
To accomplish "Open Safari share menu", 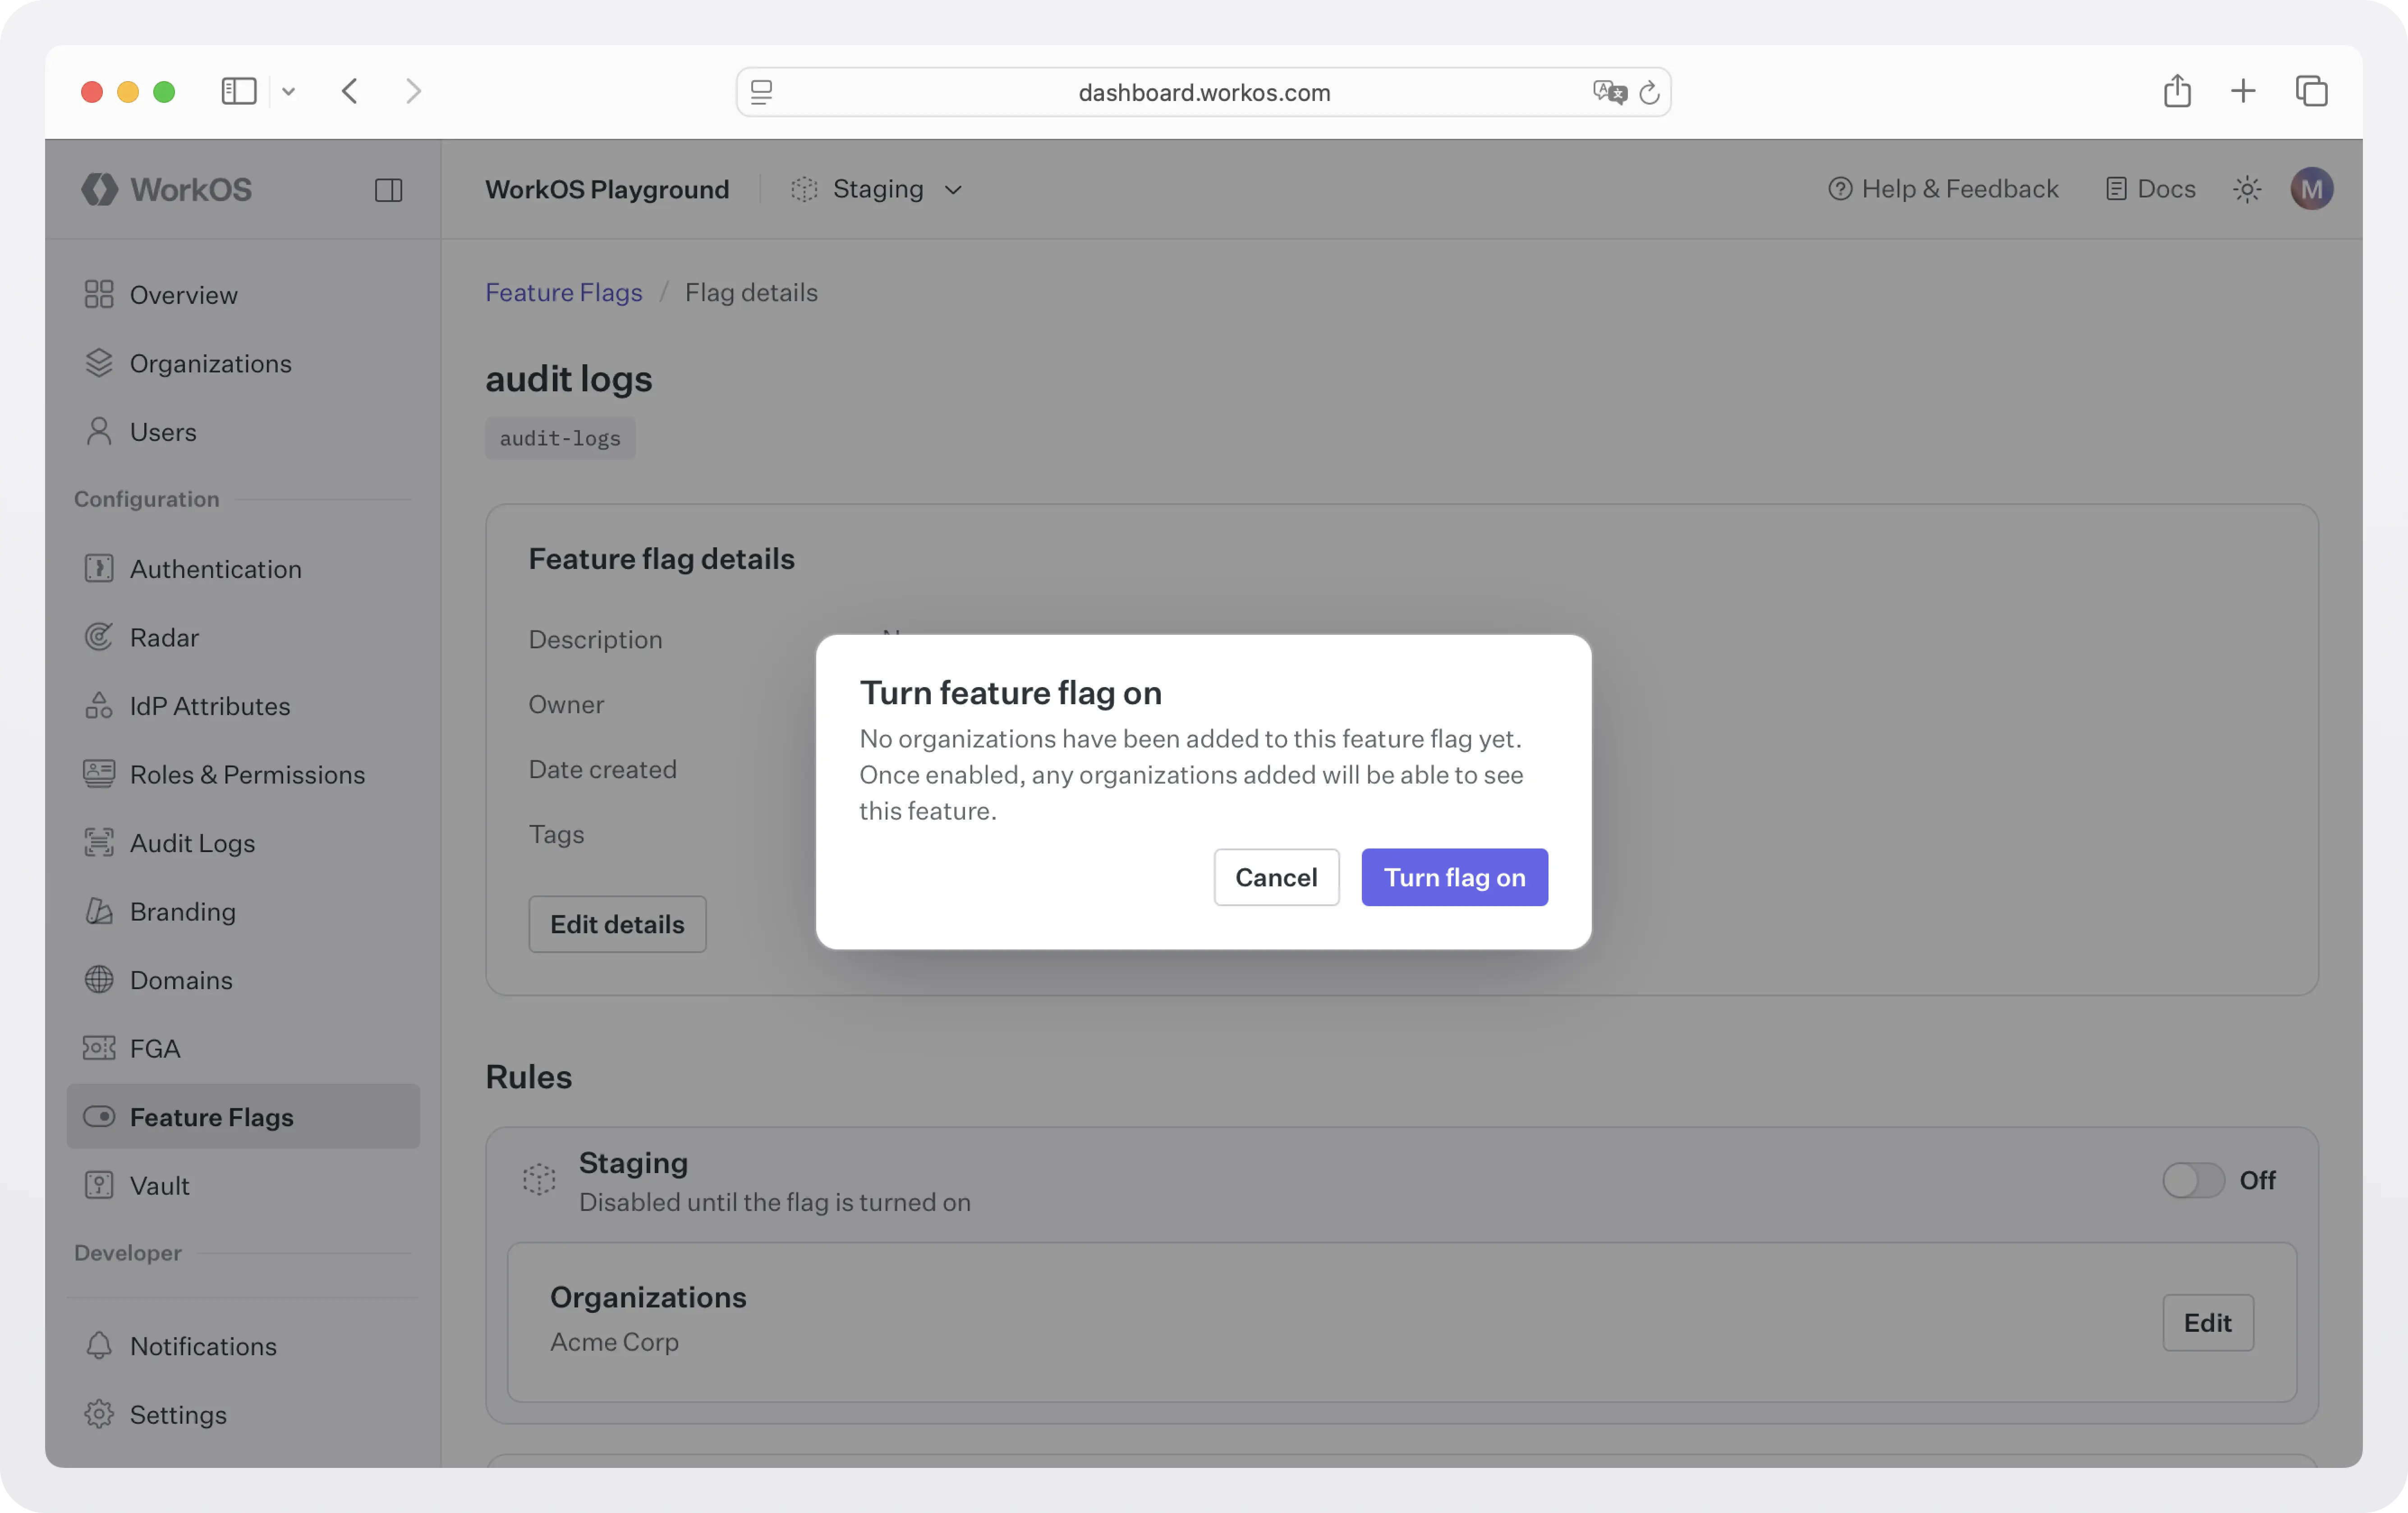I will click(x=2177, y=90).
